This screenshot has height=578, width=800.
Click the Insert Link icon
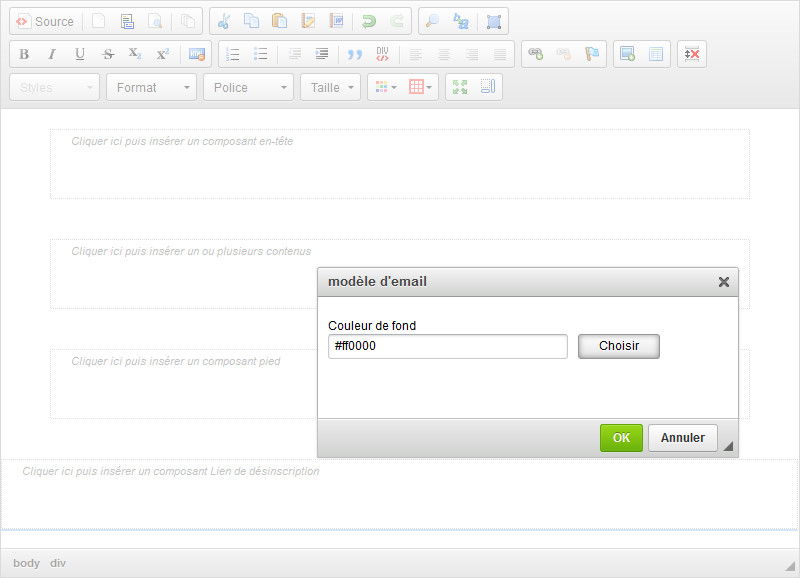coord(536,54)
